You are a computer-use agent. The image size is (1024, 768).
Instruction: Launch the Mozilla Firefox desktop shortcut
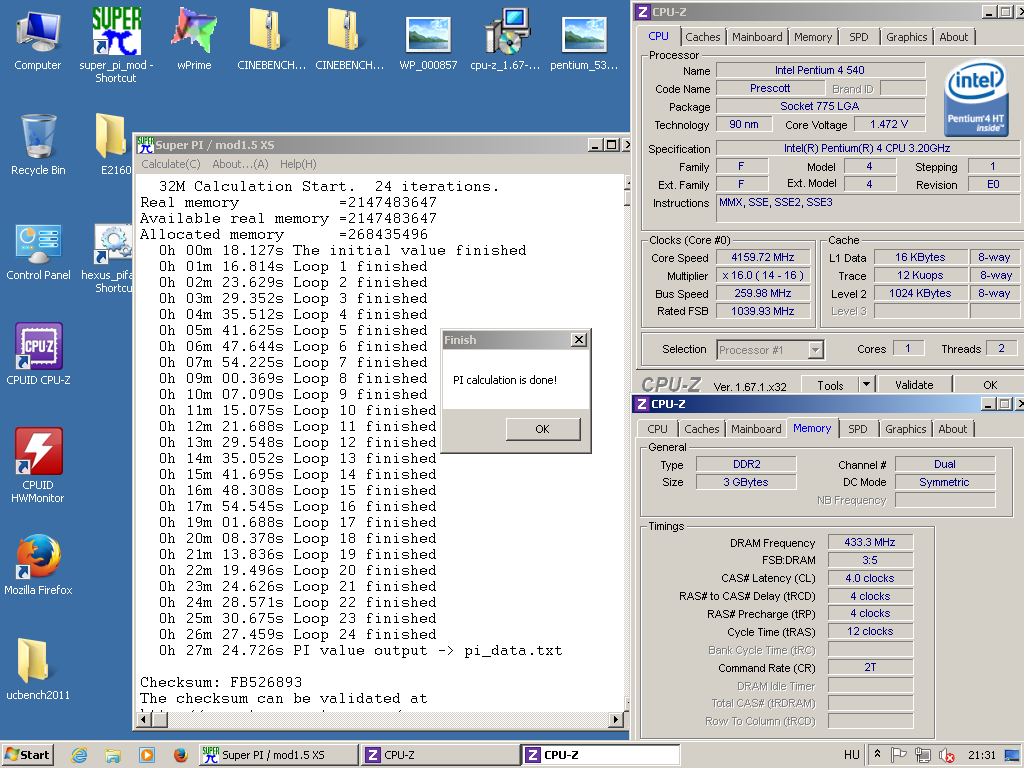[38, 565]
